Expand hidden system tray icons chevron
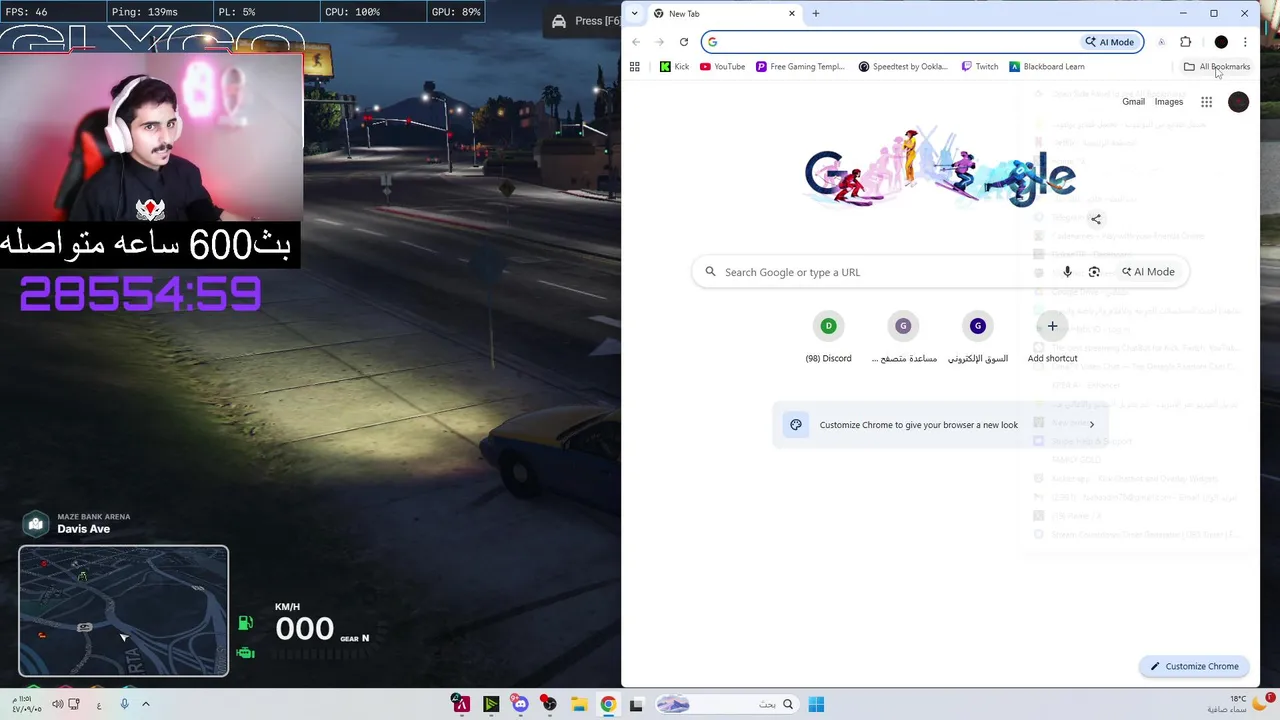Image resolution: width=1280 pixels, height=720 pixels. pos(145,704)
